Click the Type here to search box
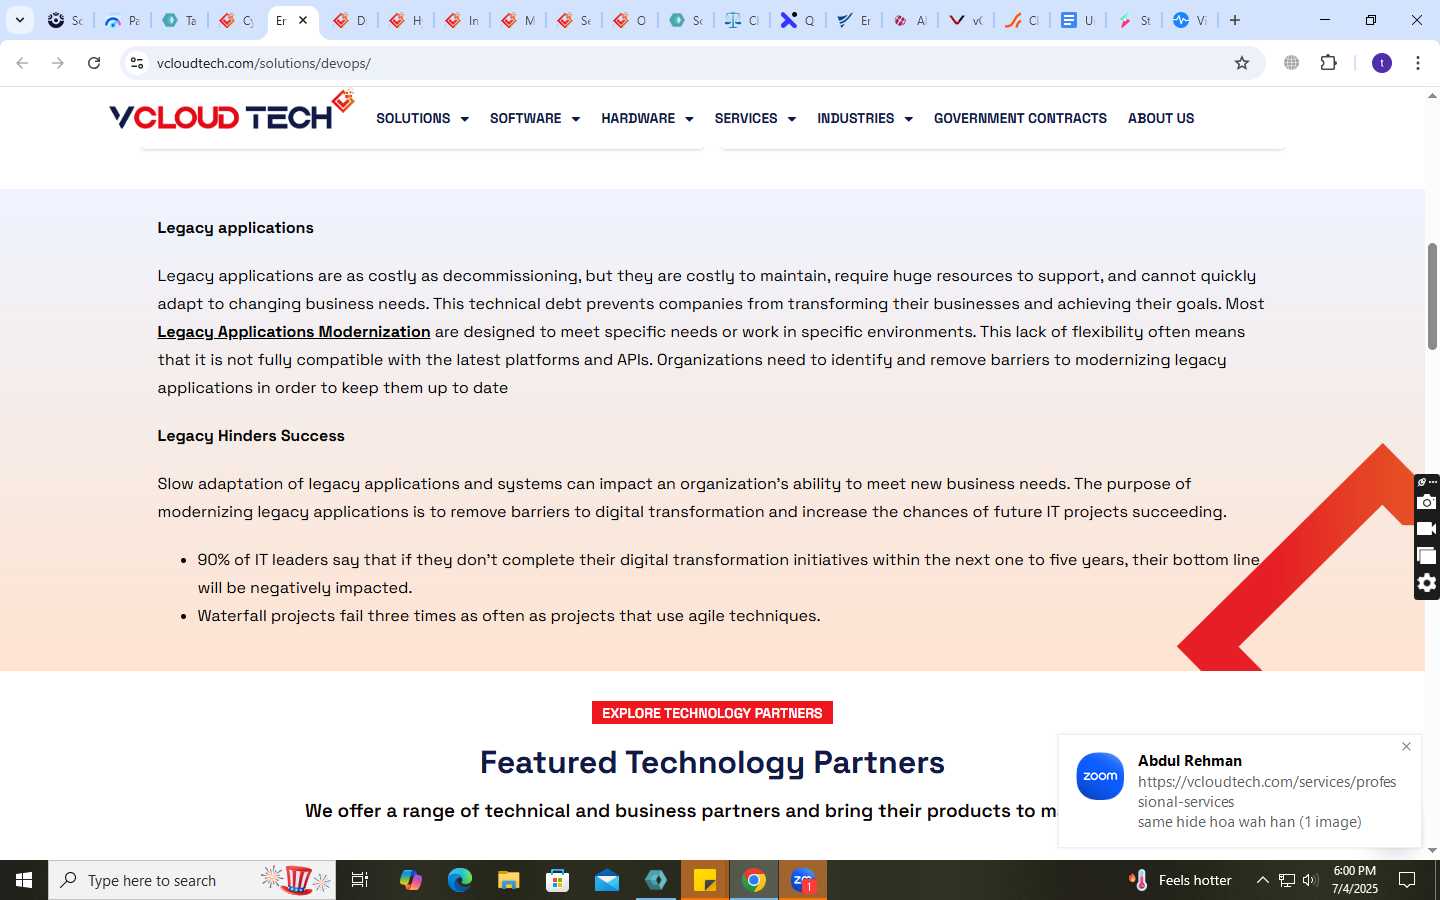The image size is (1440, 900). [x=192, y=880]
